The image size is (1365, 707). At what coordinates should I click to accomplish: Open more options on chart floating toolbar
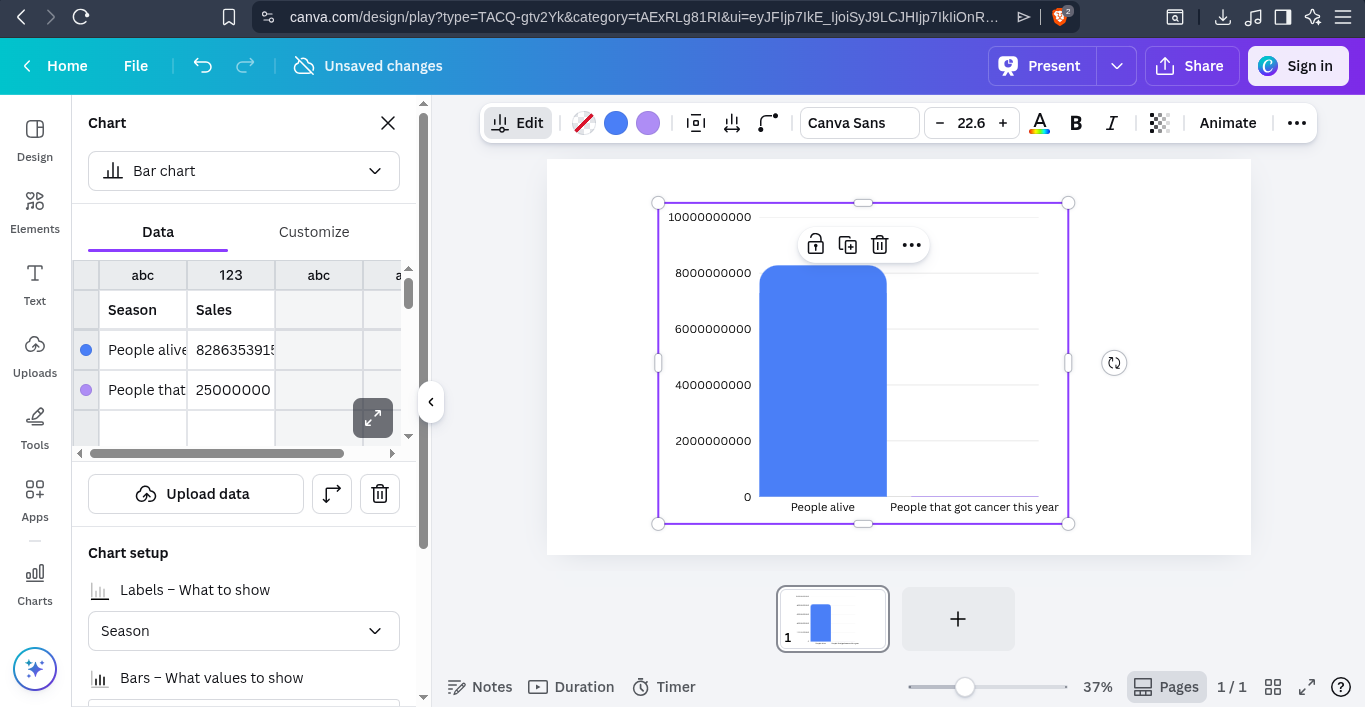pos(911,245)
